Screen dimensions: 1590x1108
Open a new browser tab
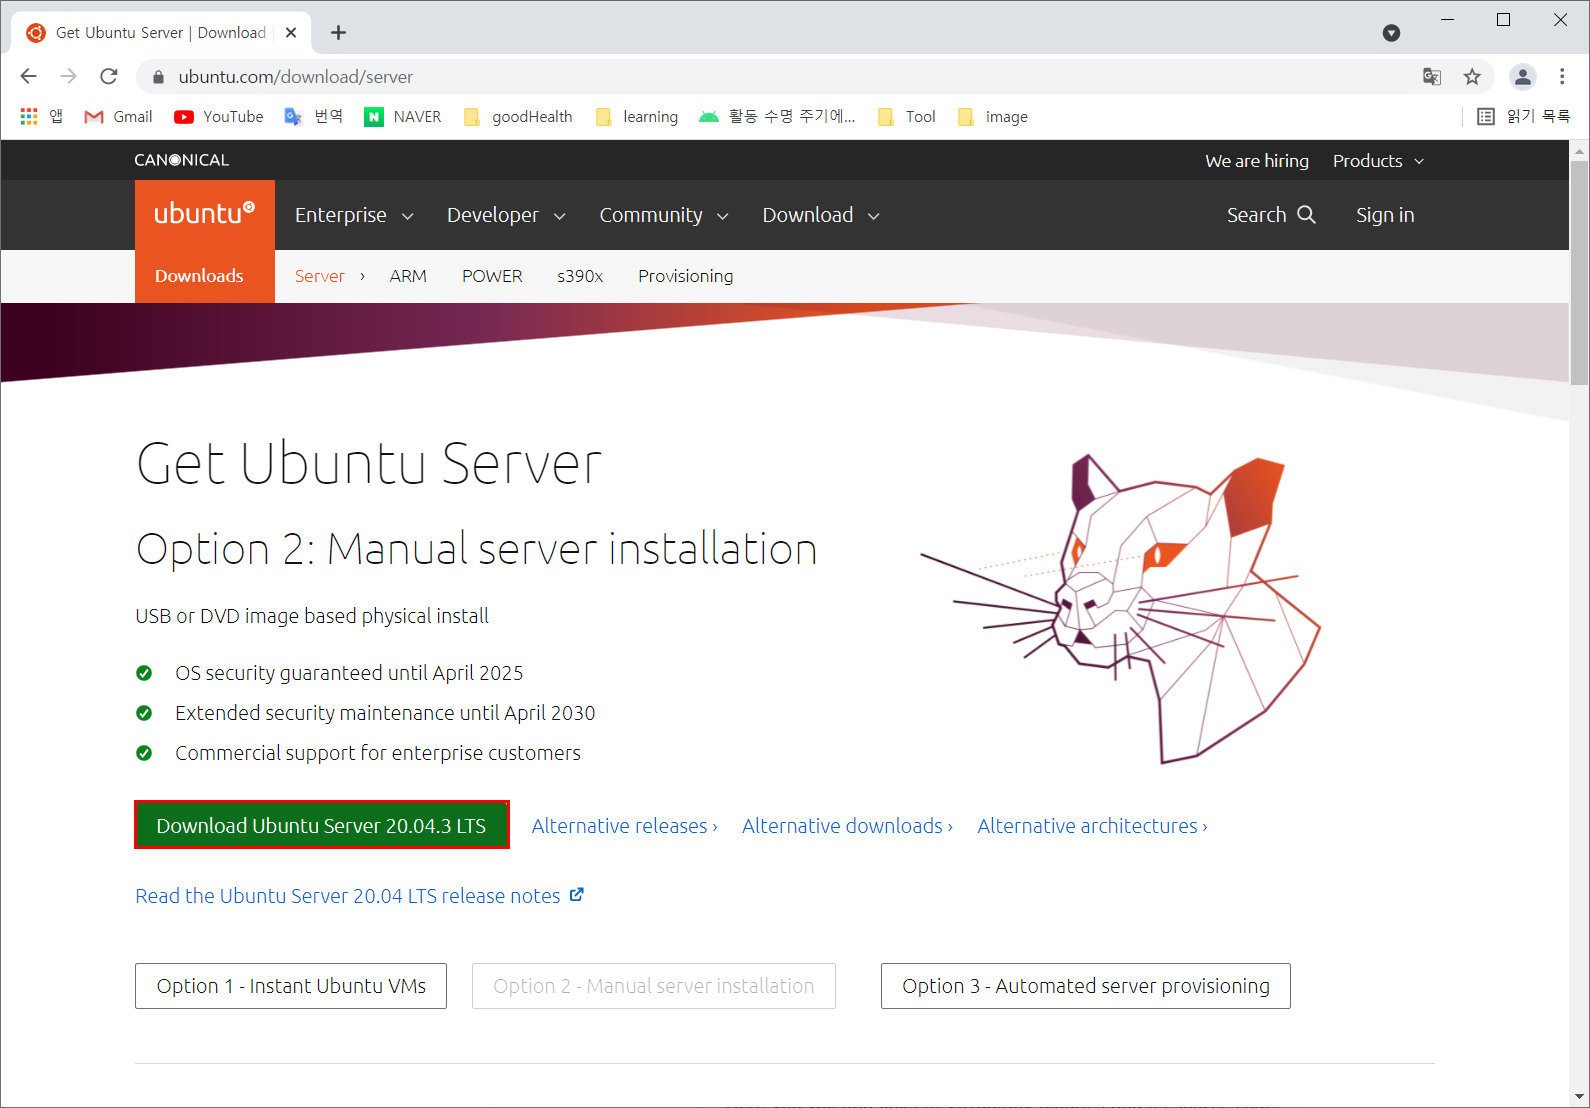(338, 33)
